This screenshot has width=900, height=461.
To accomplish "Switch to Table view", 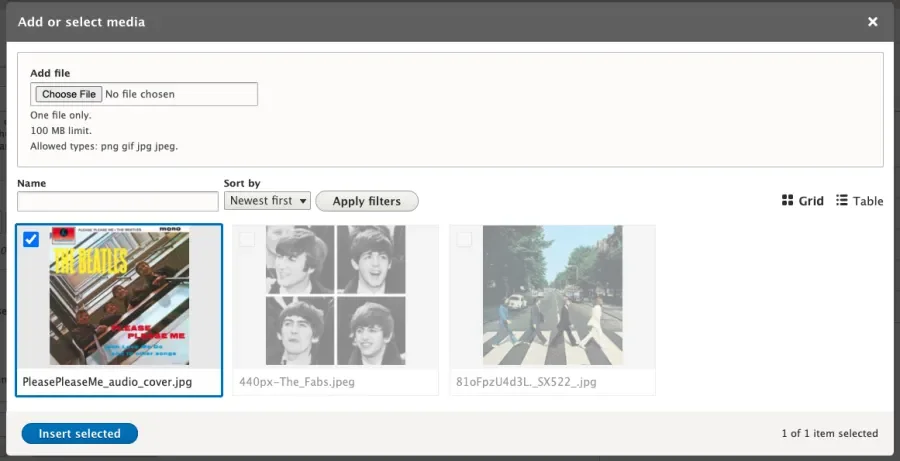I will click(859, 201).
